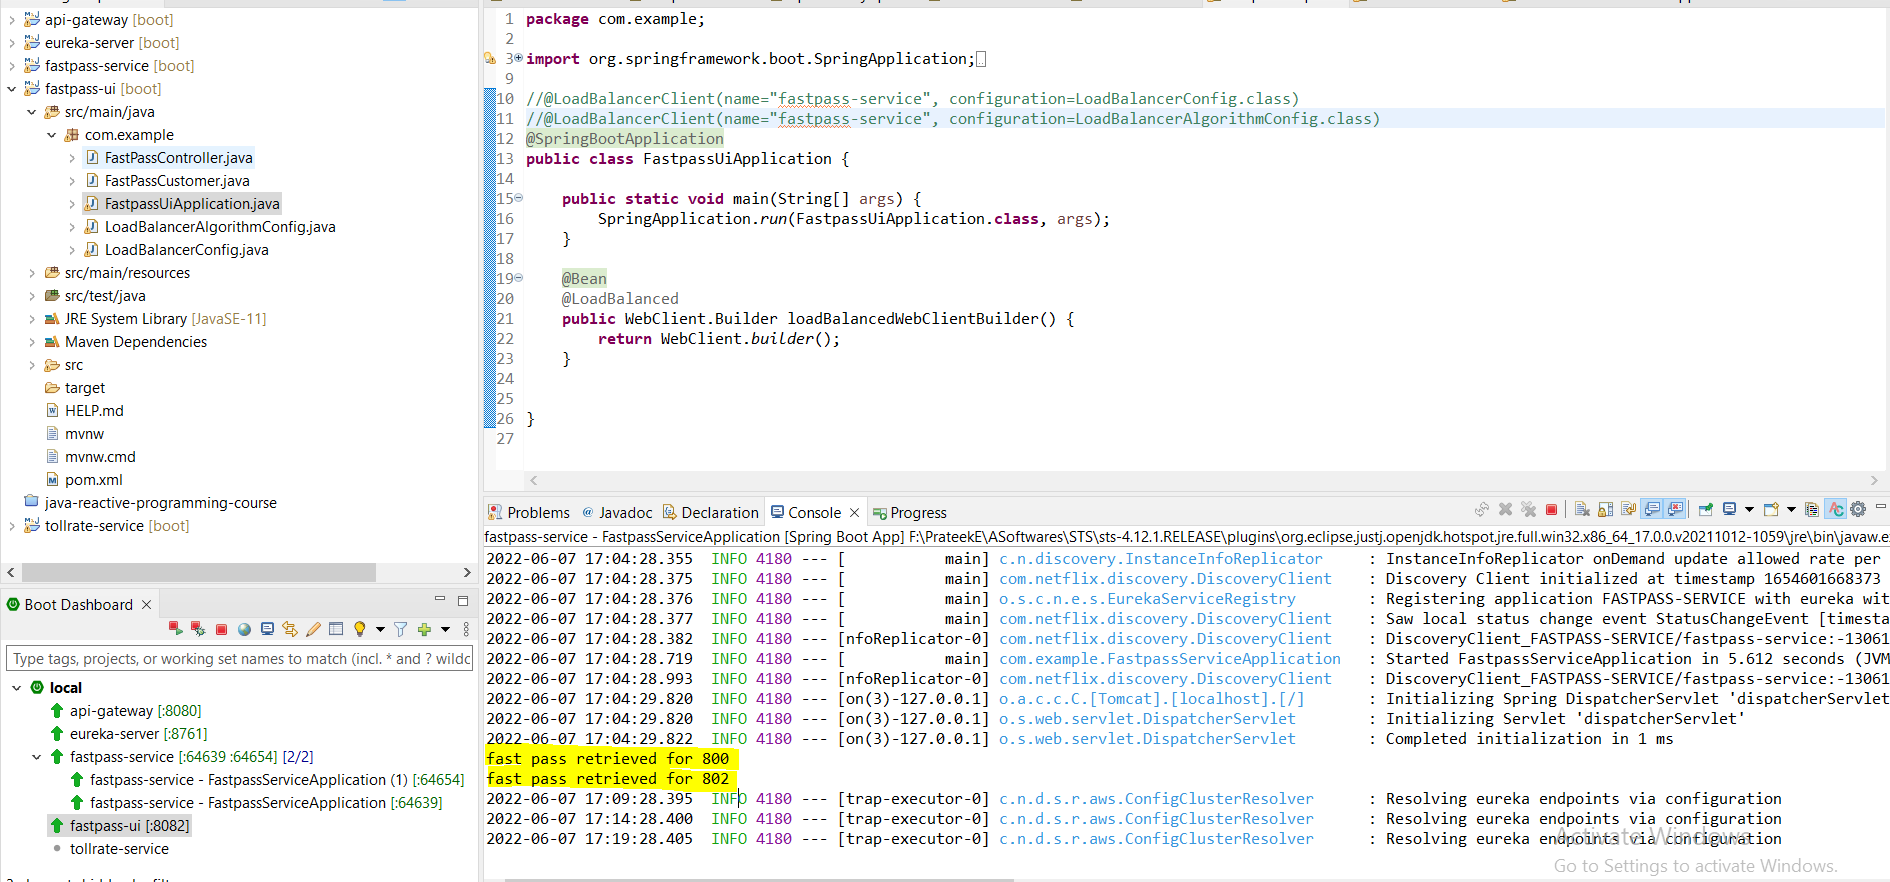The width and height of the screenshot is (1890, 882).
Task: Click the com.example.FastpassServiceApplication console link
Action: click(x=1170, y=659)
